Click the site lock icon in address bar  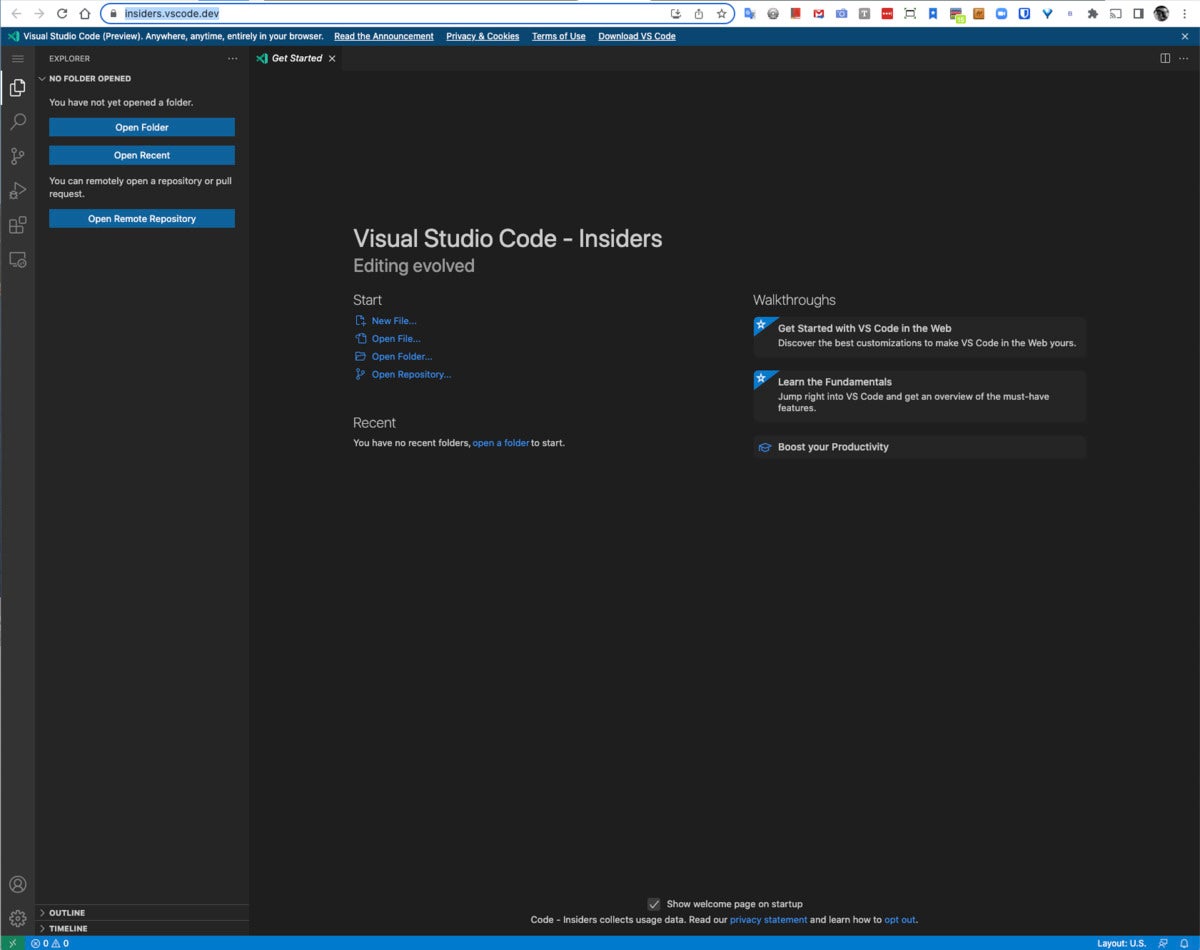click(x=112, y=14)
